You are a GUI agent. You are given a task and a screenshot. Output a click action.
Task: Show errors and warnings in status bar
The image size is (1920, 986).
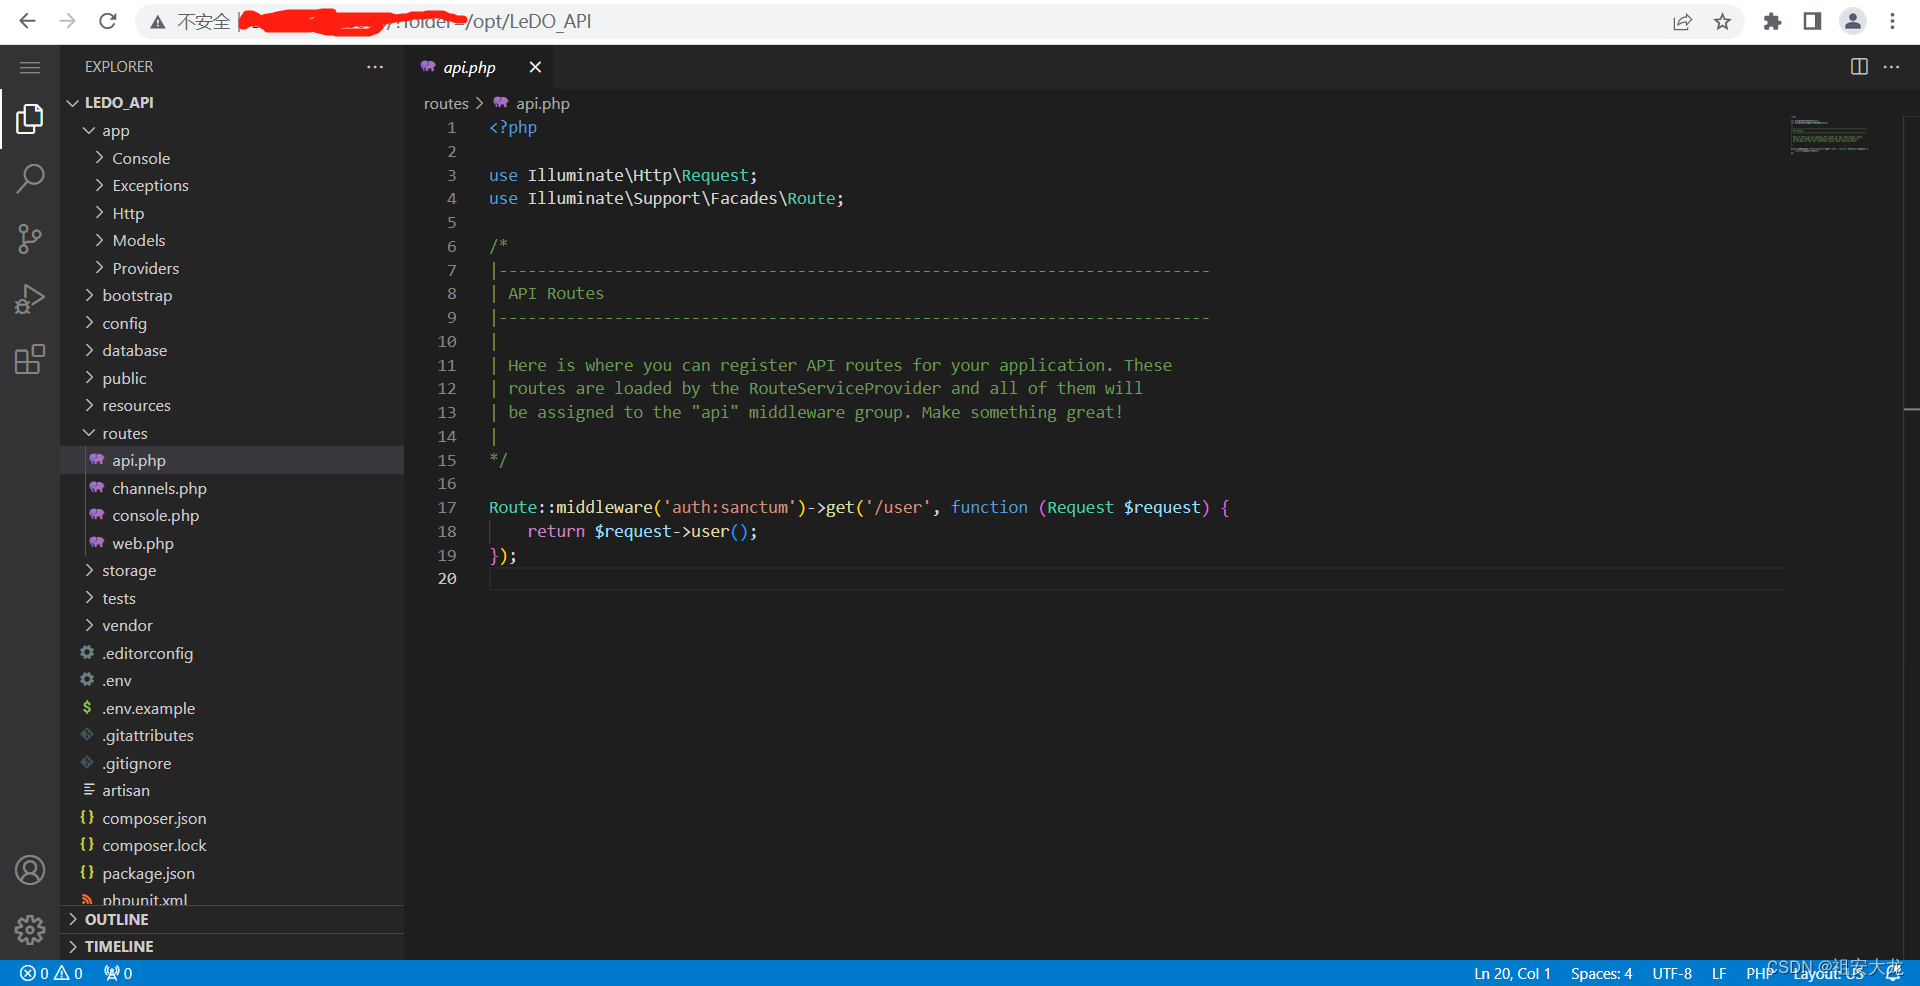[x=51, y=973]
